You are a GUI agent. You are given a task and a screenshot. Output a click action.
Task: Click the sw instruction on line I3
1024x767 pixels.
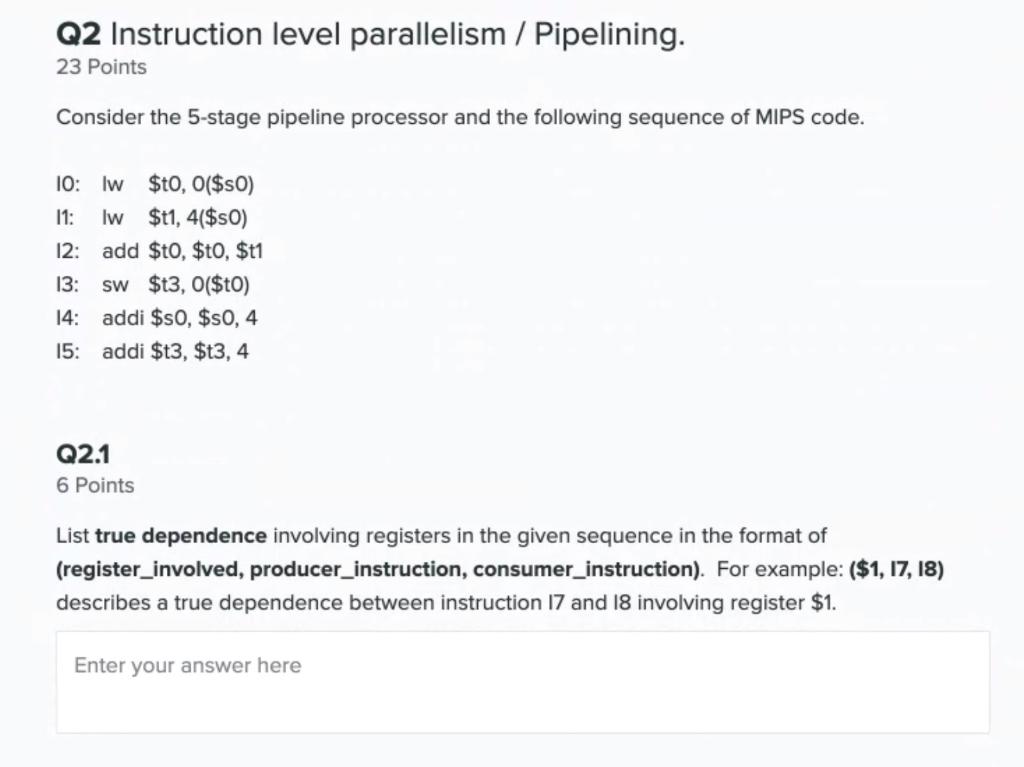coord(114,284)
